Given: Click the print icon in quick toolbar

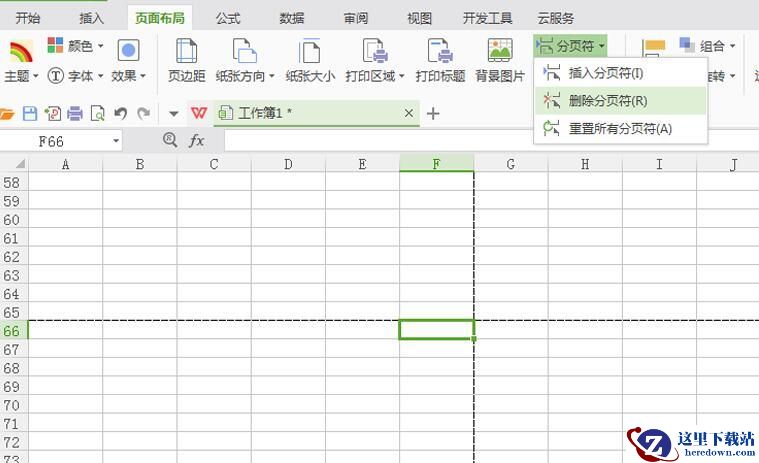Looking at the screenshot, I should click(x=75, y=114).
